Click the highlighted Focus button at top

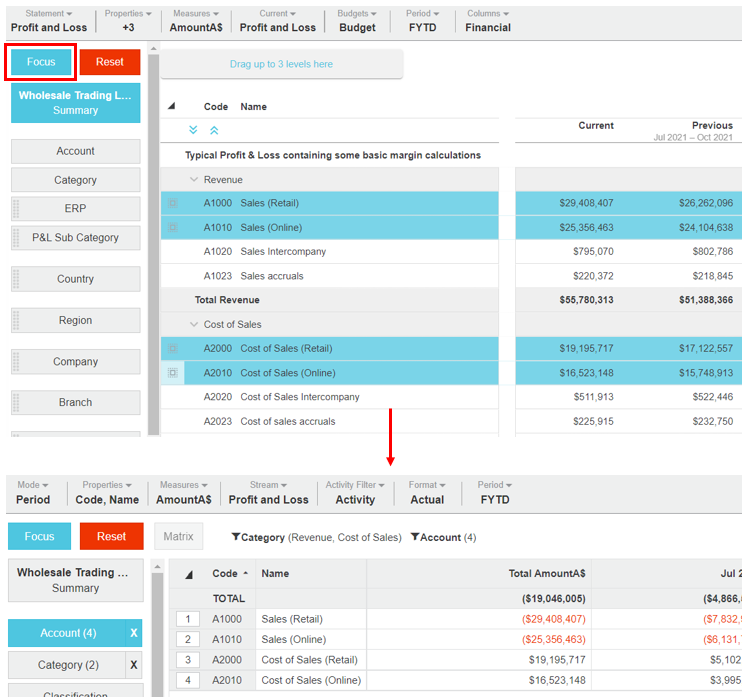[x=41, y=62]
